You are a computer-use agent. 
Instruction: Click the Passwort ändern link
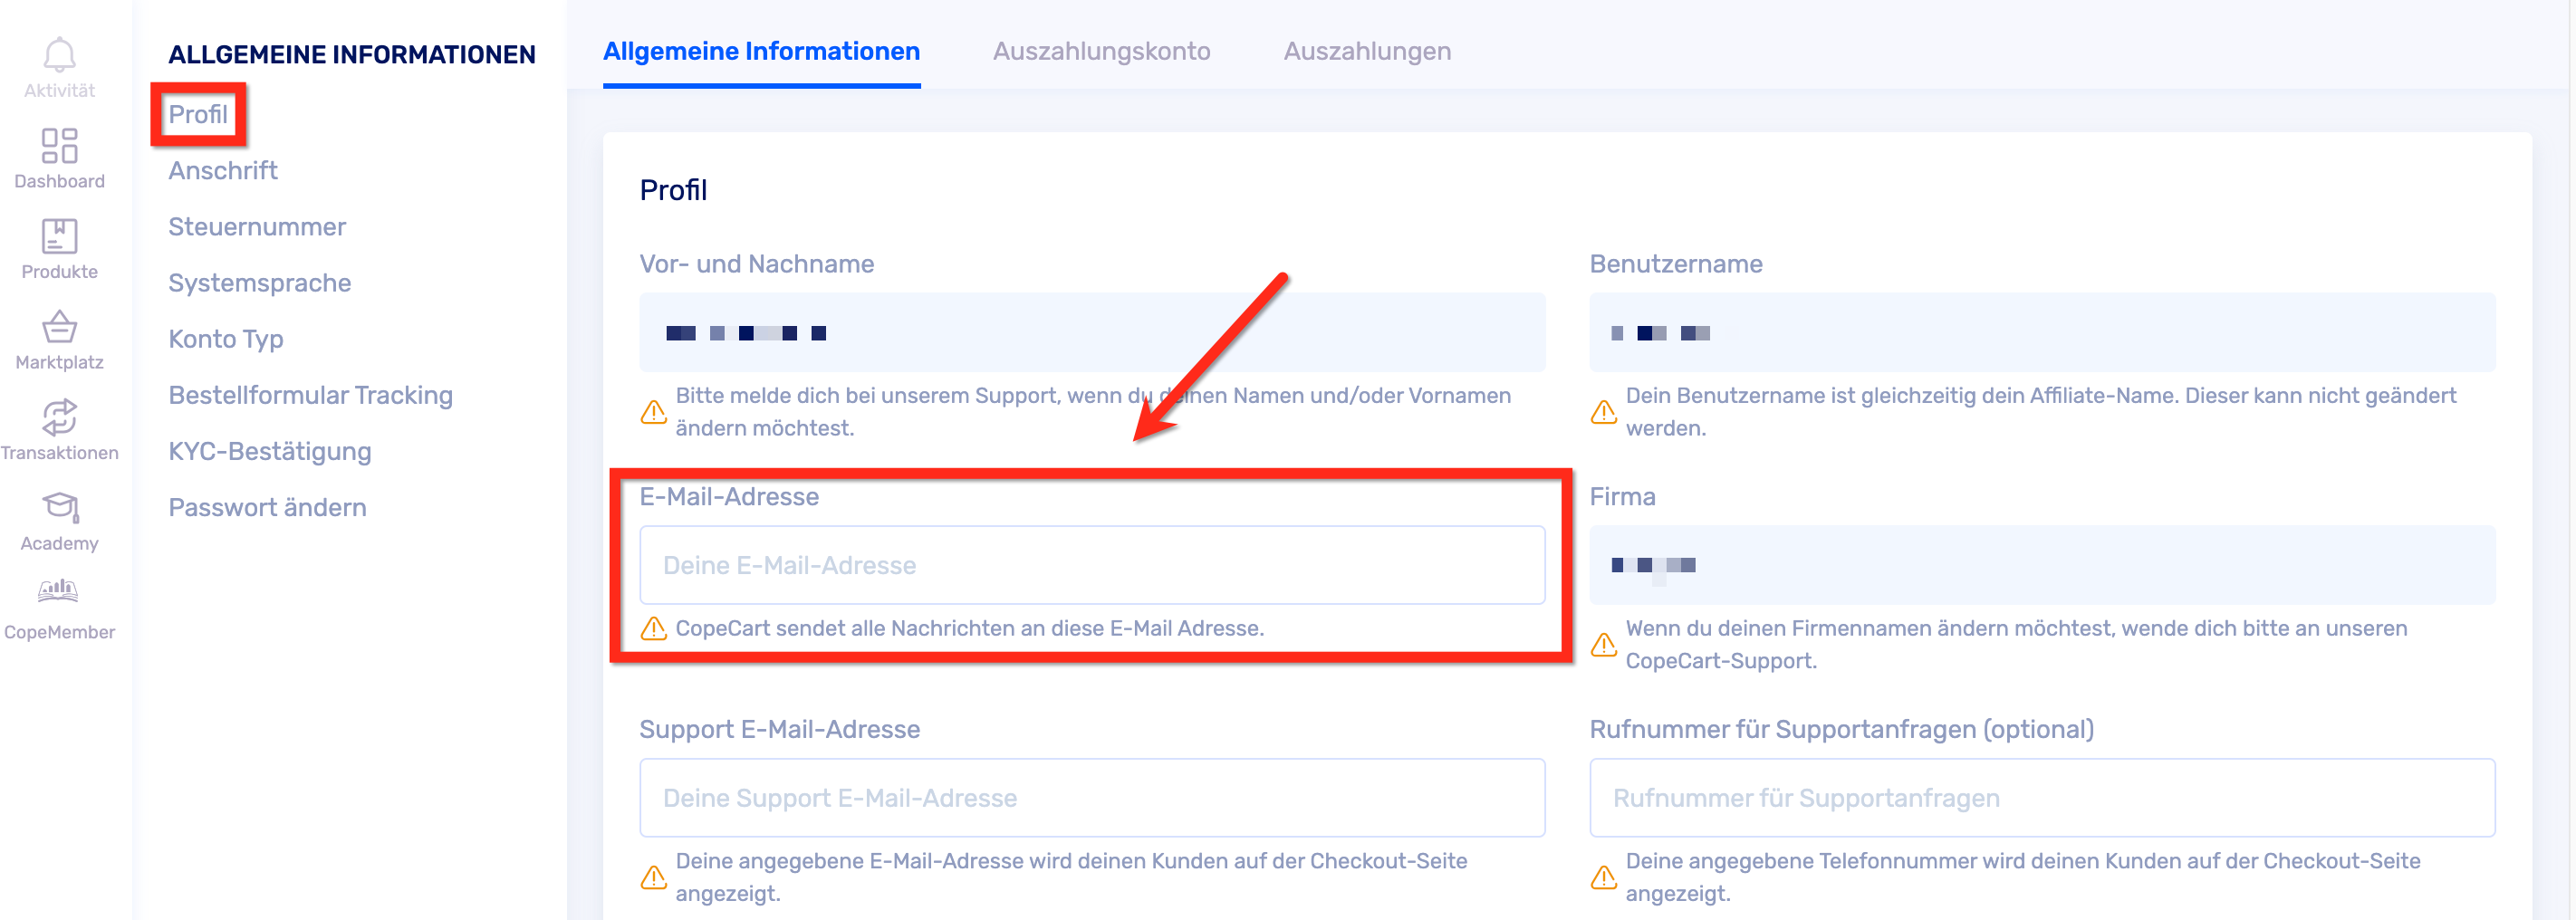(267, 507)
